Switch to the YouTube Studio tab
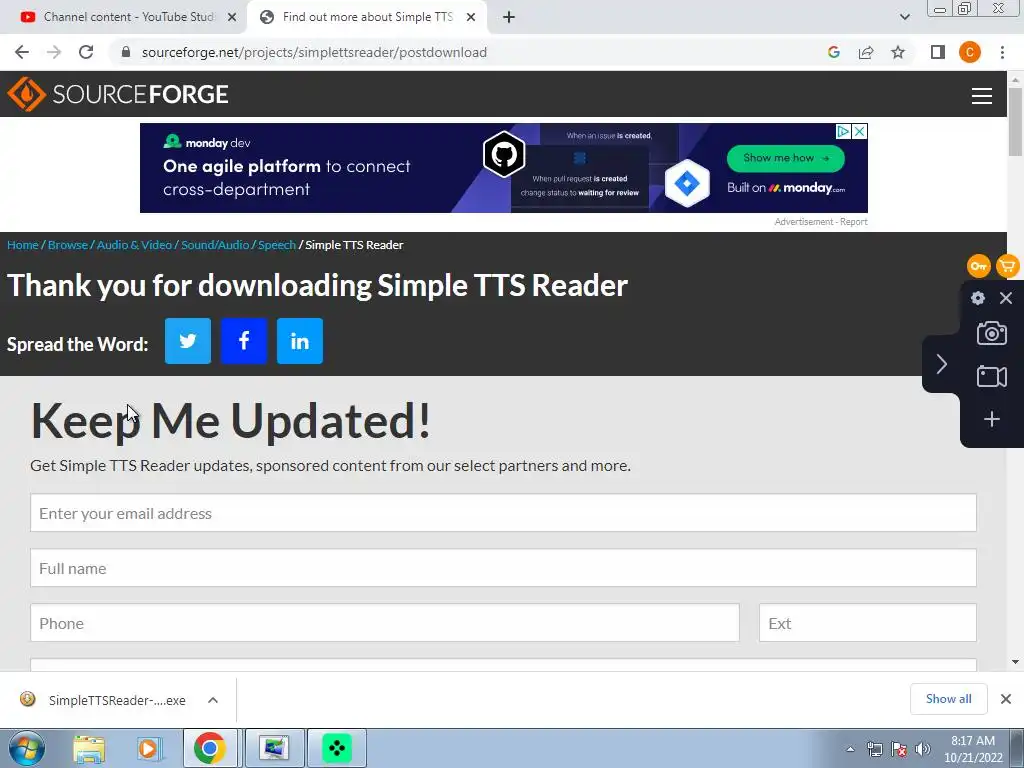This screenshot has width=1024, height=768. click(123, 17)
